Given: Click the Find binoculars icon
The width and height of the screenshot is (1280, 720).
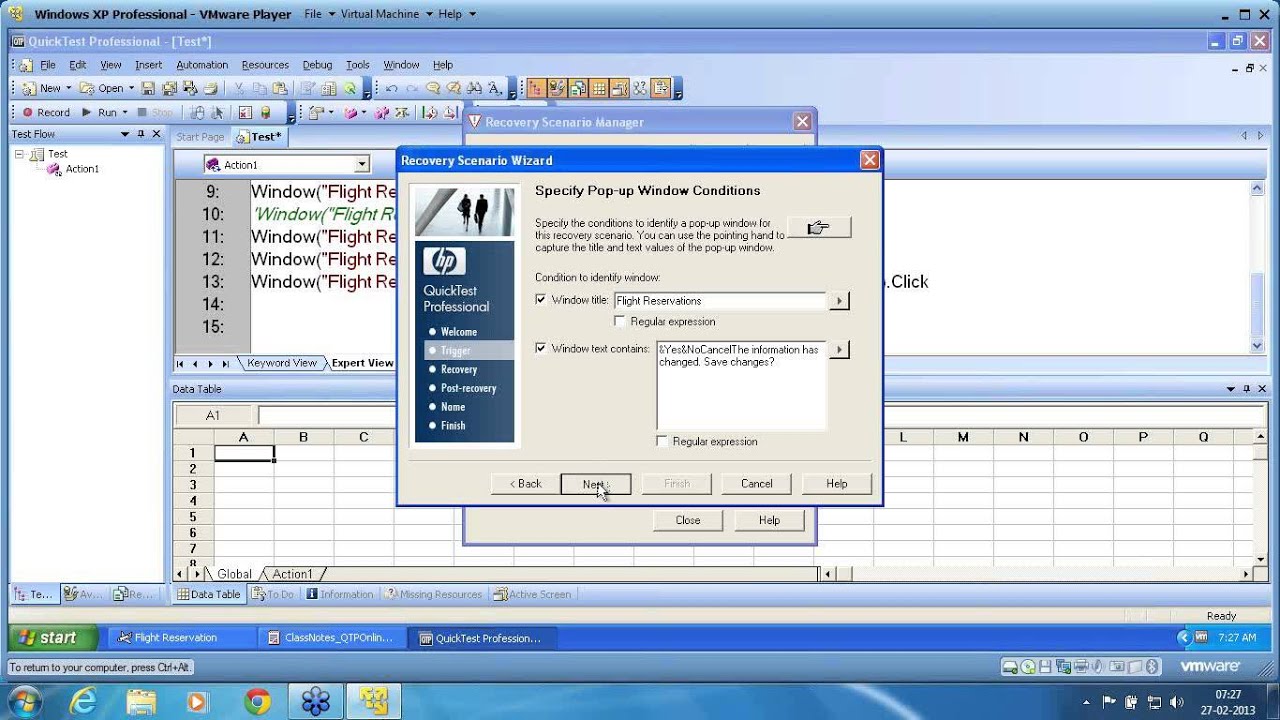Looking at the screenshot, I should pyautogui.click(x=474, y=88).
